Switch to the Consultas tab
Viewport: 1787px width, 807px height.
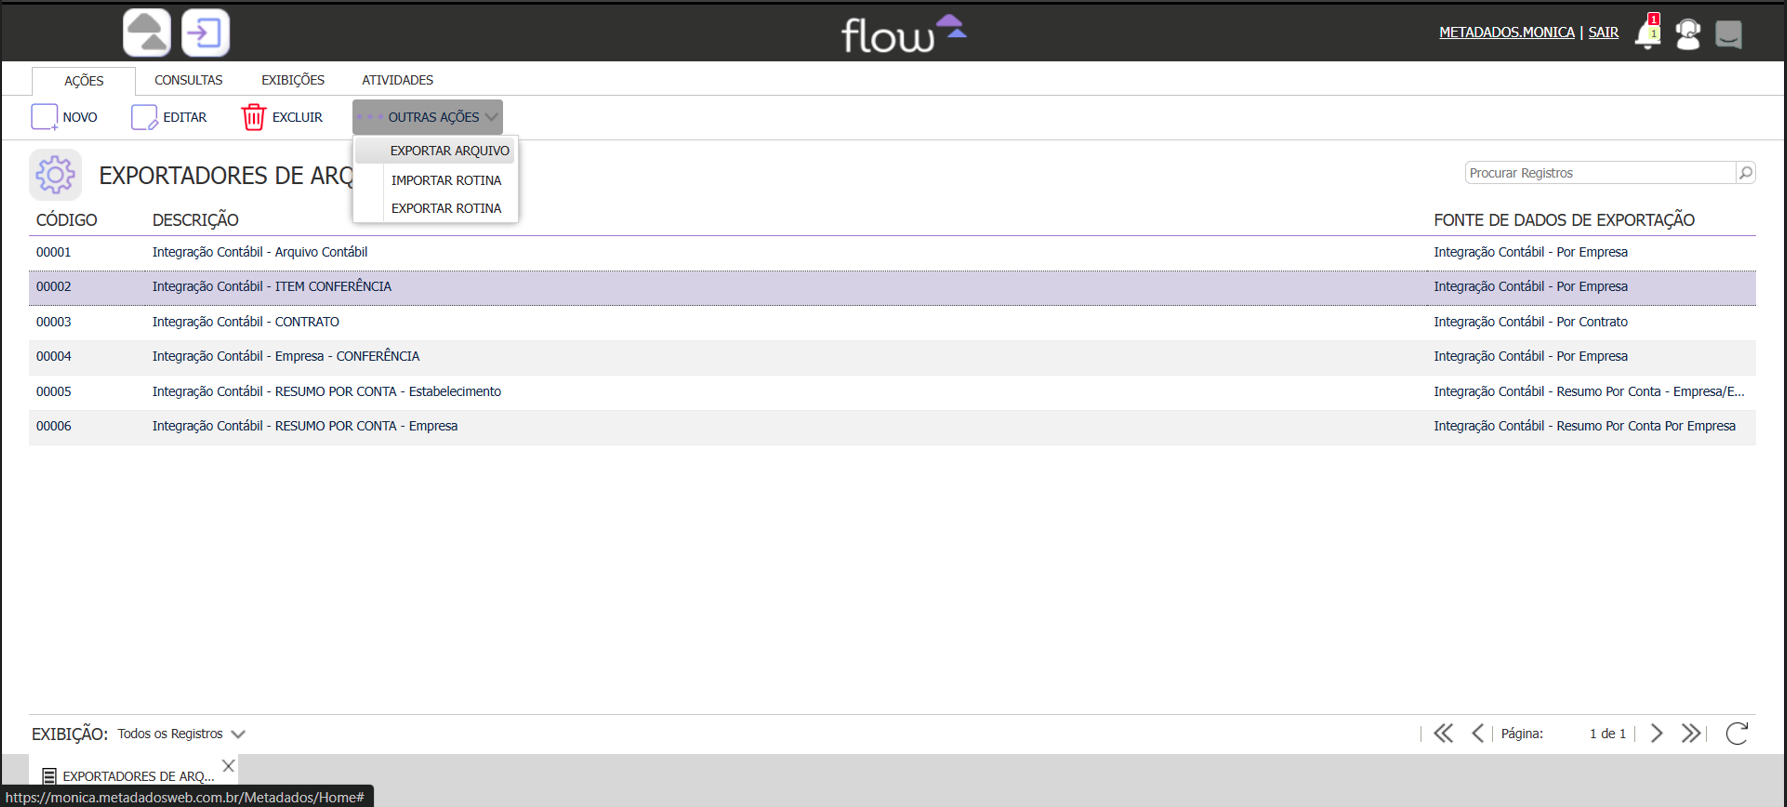[x=188, y=80]
